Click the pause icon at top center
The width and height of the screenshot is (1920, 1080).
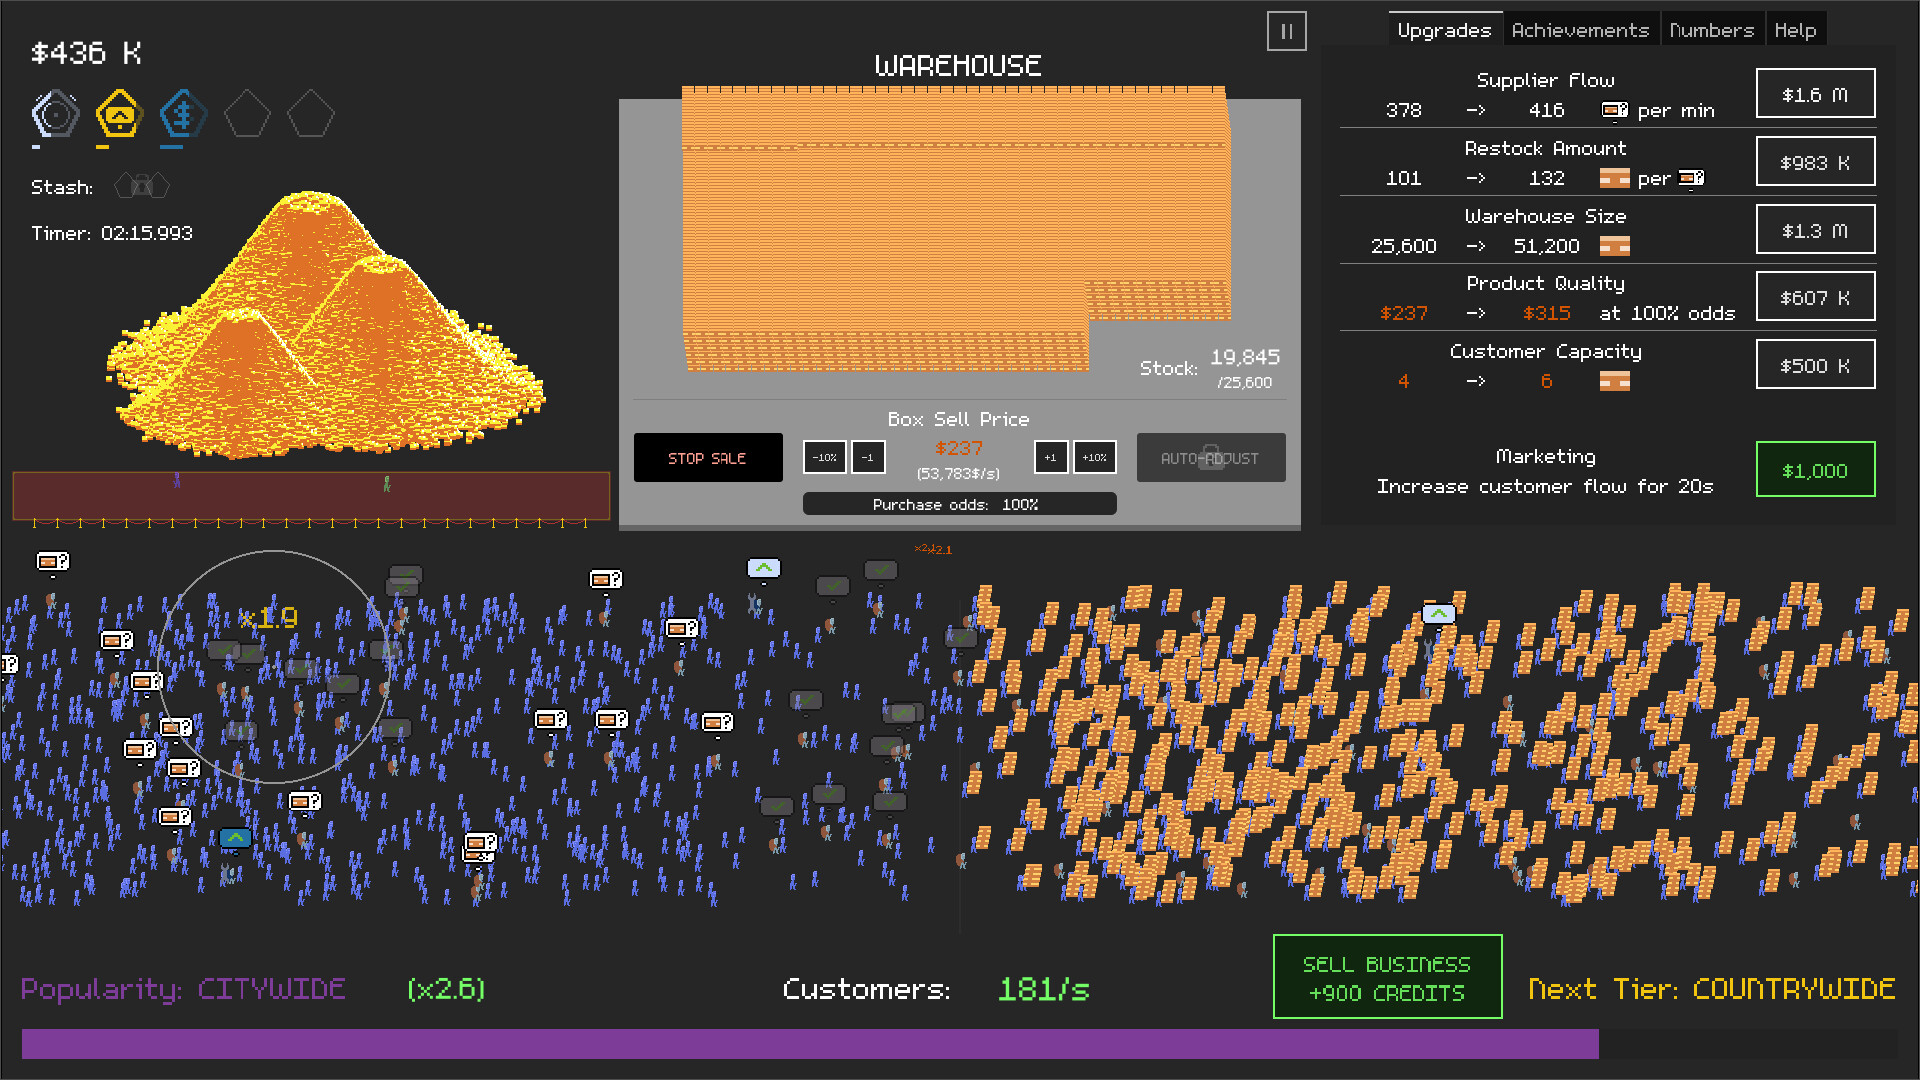click(1286, 31)
